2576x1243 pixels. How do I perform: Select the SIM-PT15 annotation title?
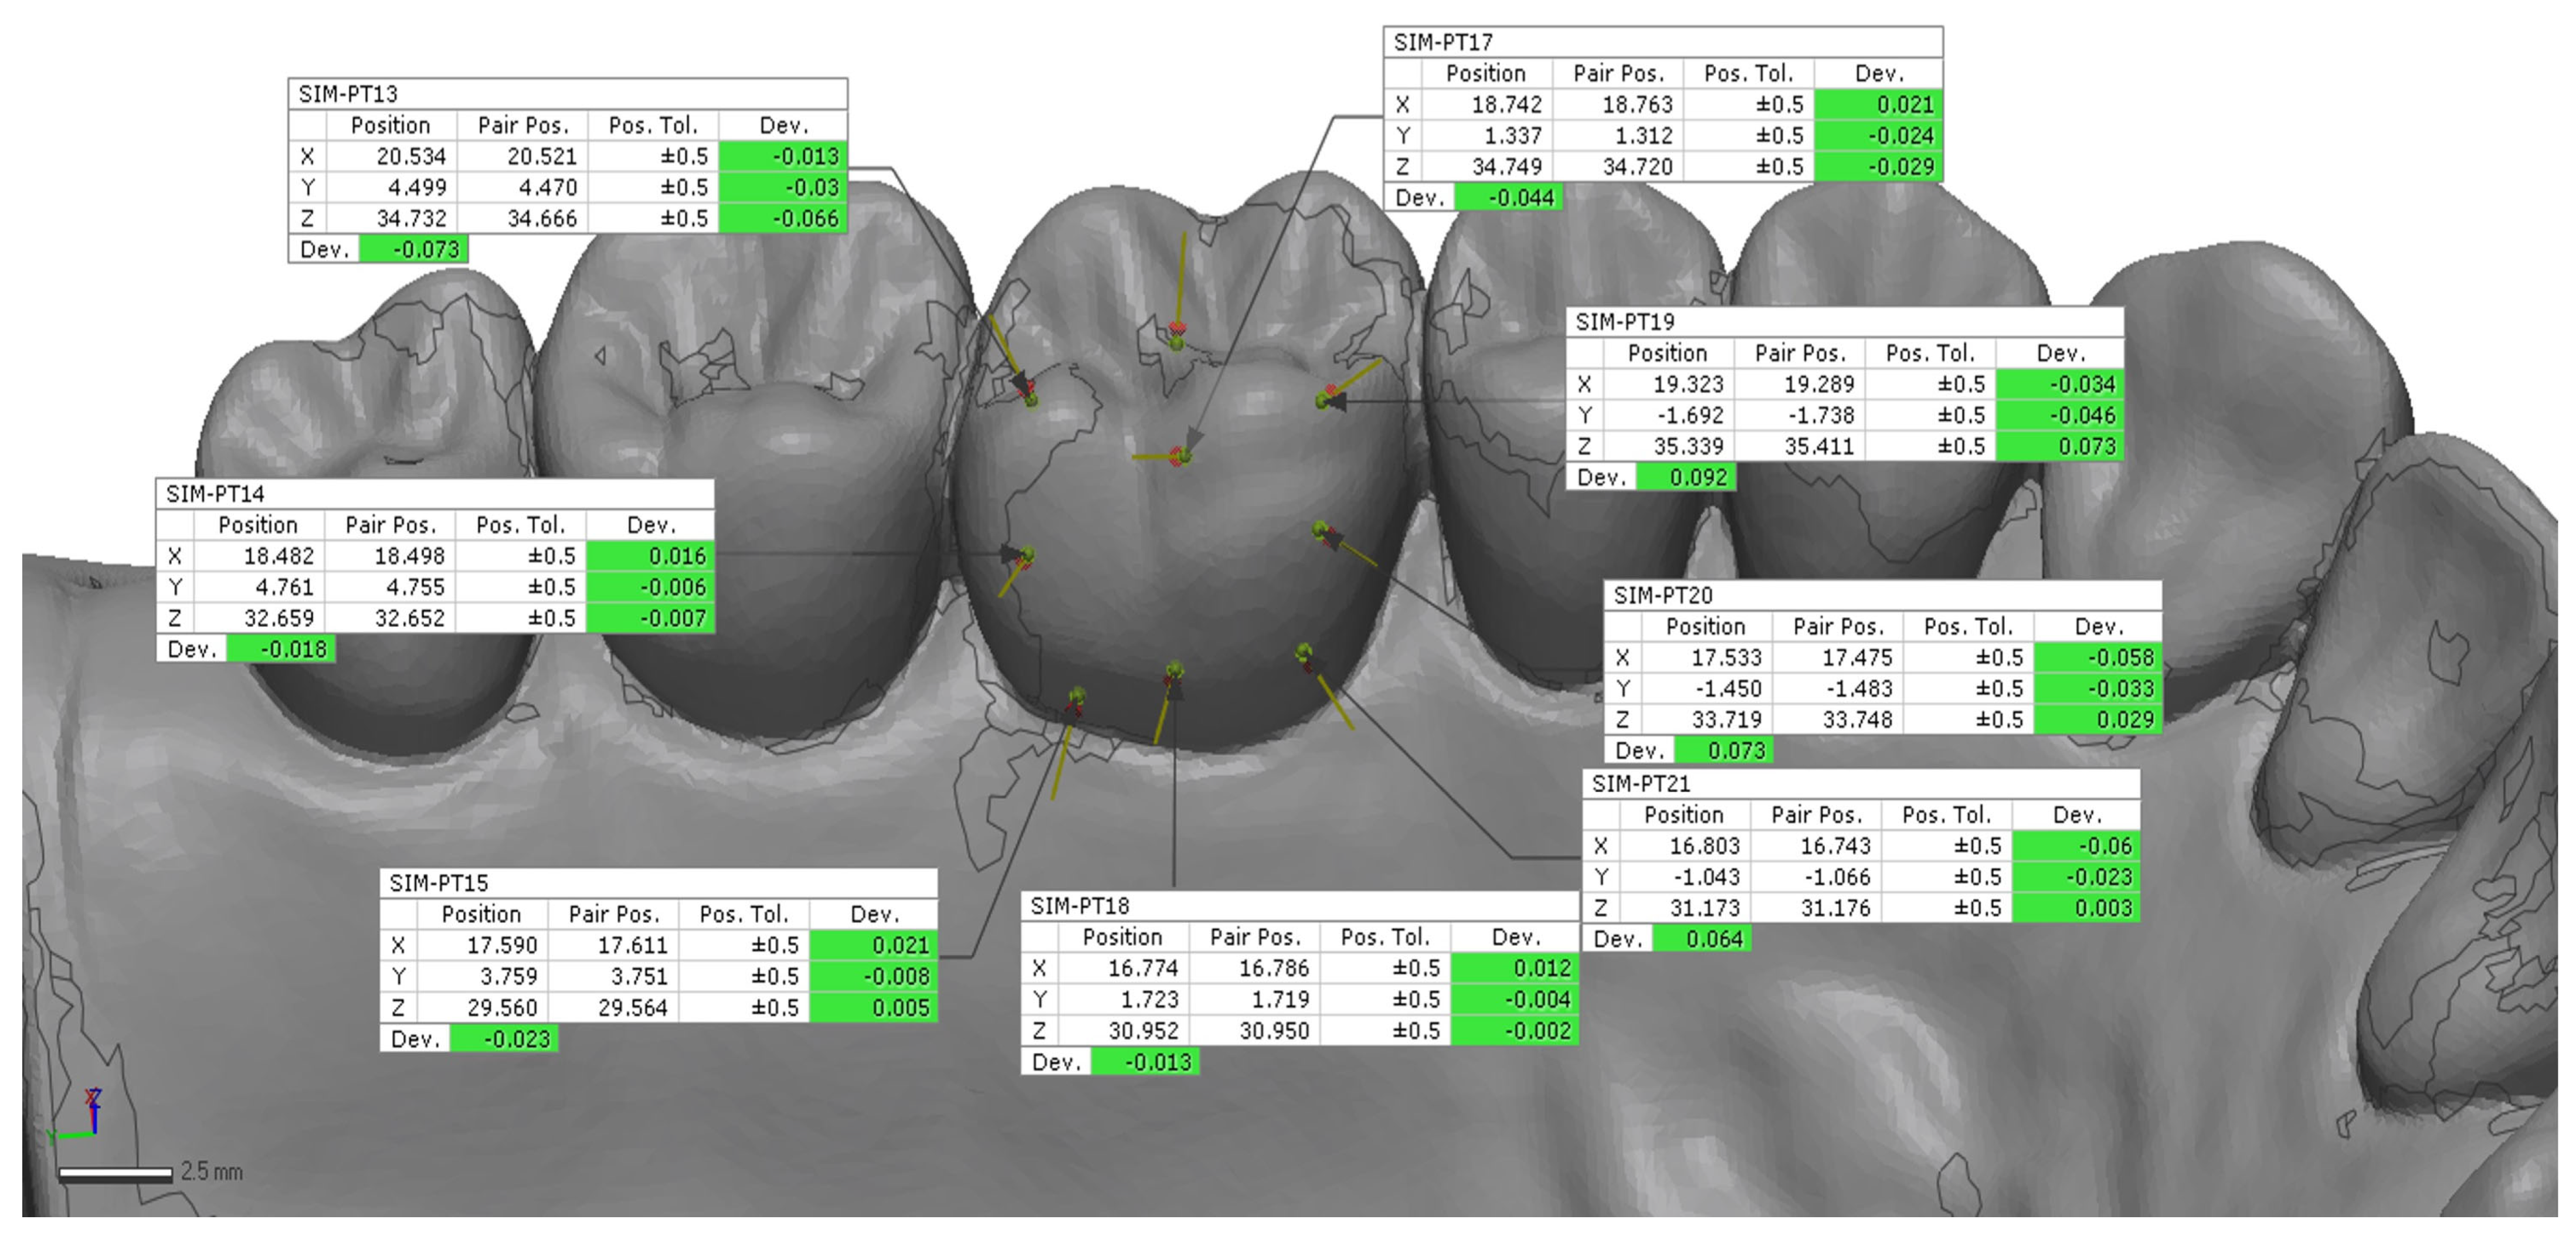[439, 883]
